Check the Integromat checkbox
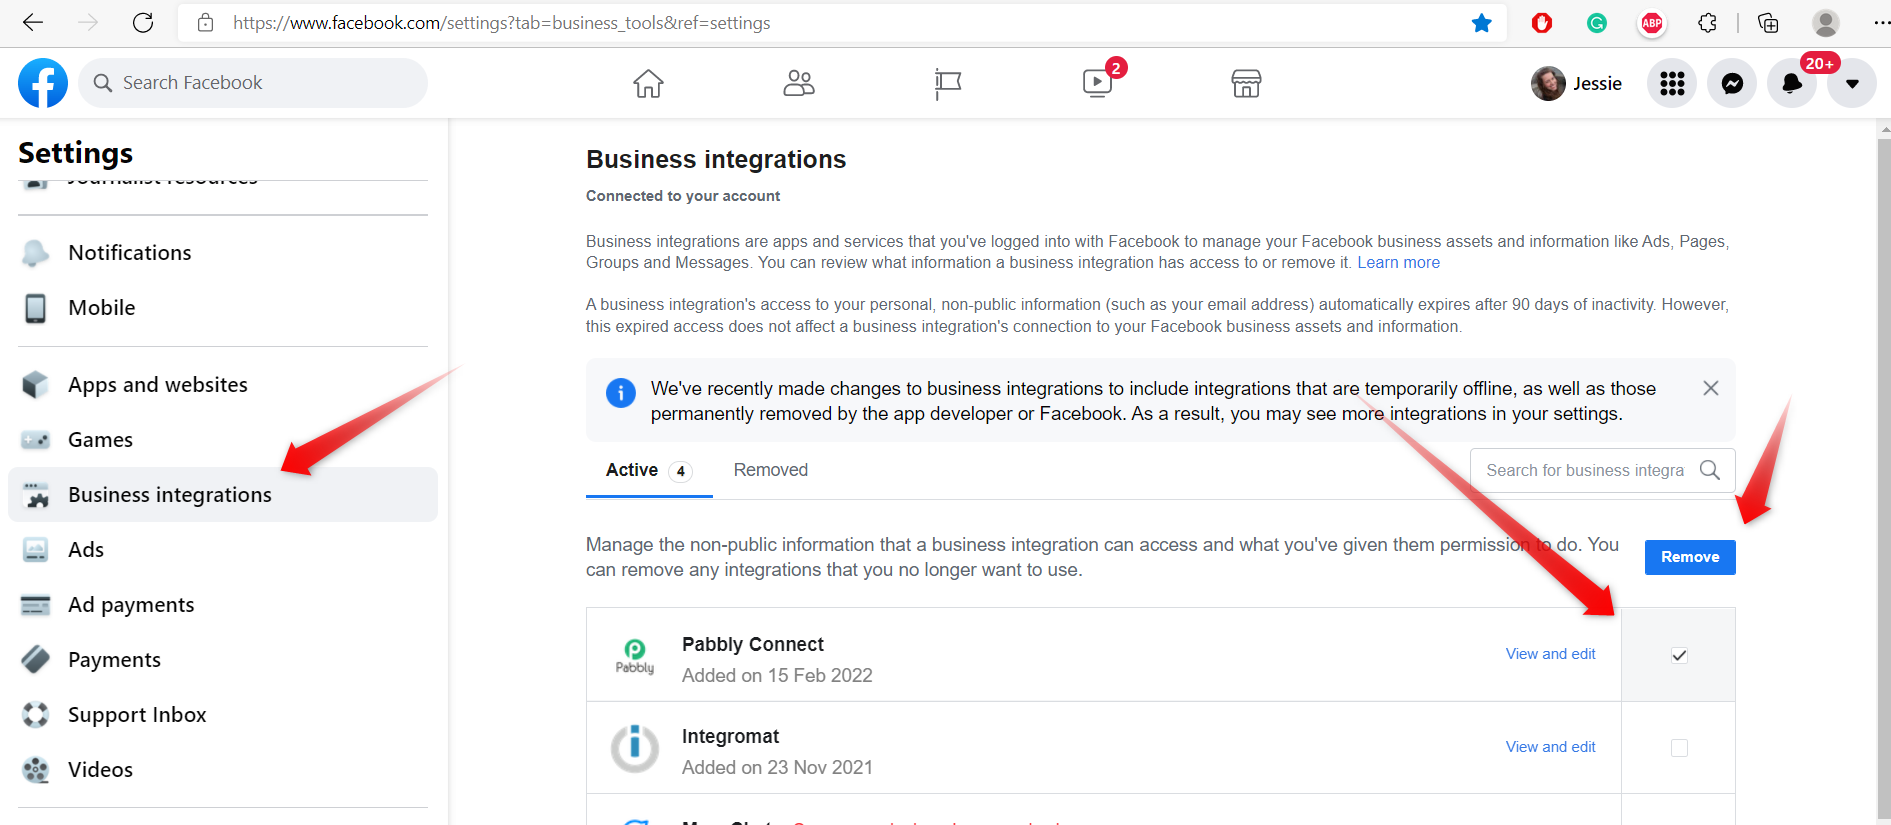1891x825 pixels. [1679, 748]
